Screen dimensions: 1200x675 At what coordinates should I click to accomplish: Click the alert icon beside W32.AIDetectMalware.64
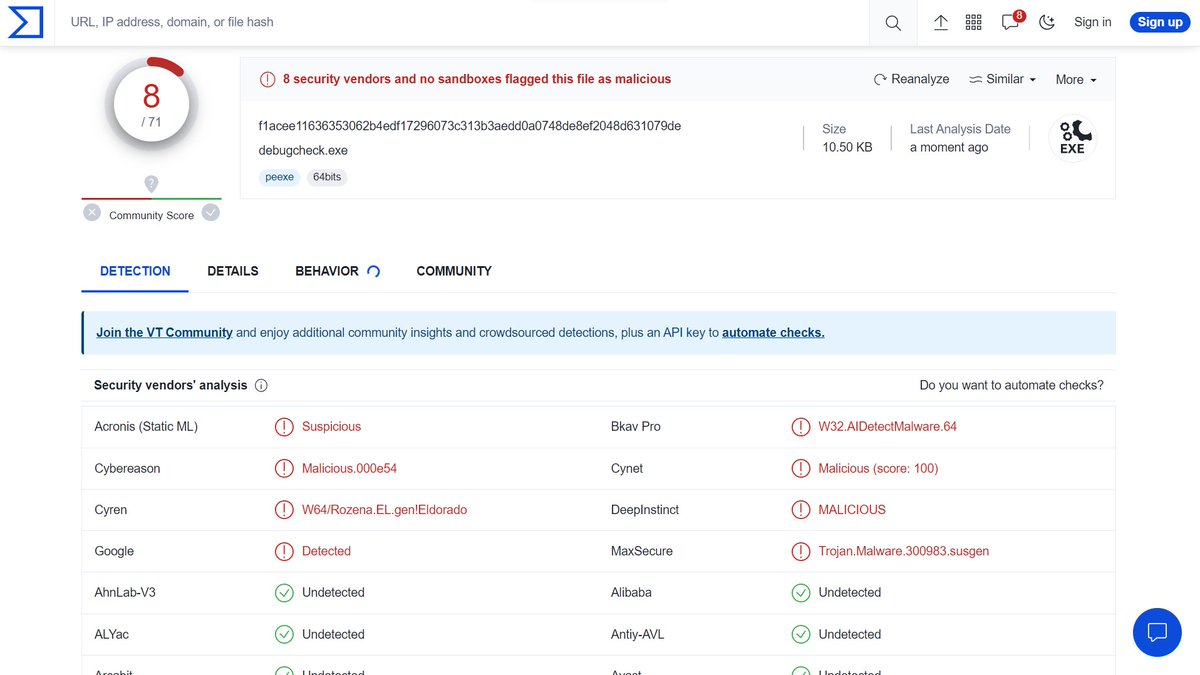(800, 427)
